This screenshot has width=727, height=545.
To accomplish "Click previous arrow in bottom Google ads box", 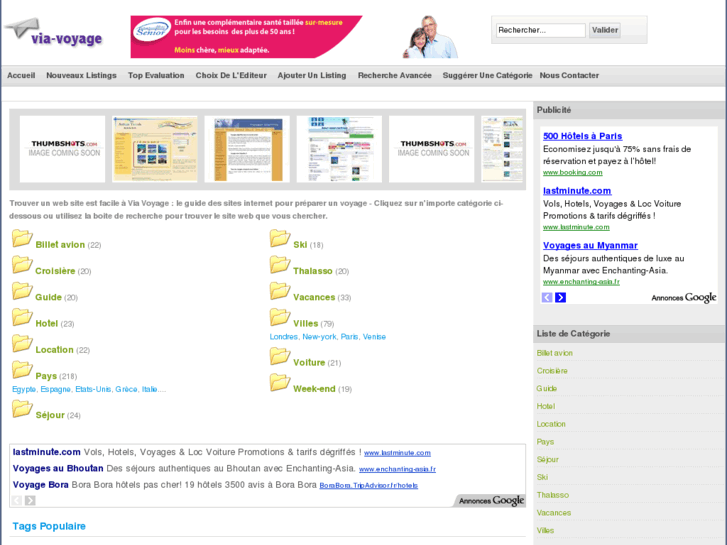I will (17, 500).
